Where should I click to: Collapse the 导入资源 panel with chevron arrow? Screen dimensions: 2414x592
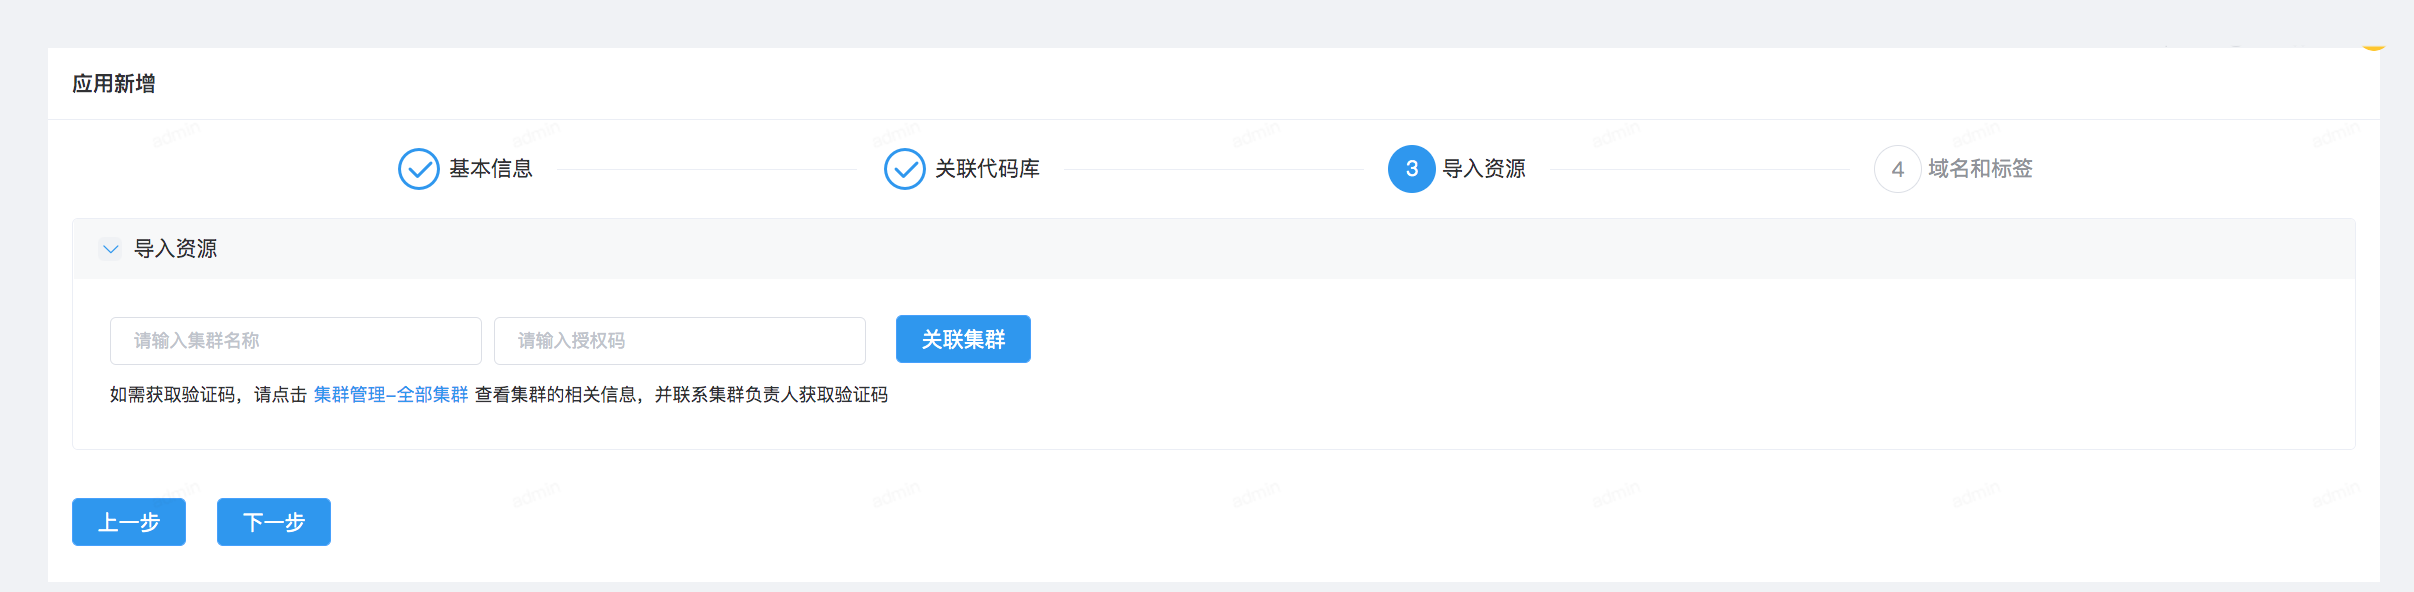click(111, 249)
